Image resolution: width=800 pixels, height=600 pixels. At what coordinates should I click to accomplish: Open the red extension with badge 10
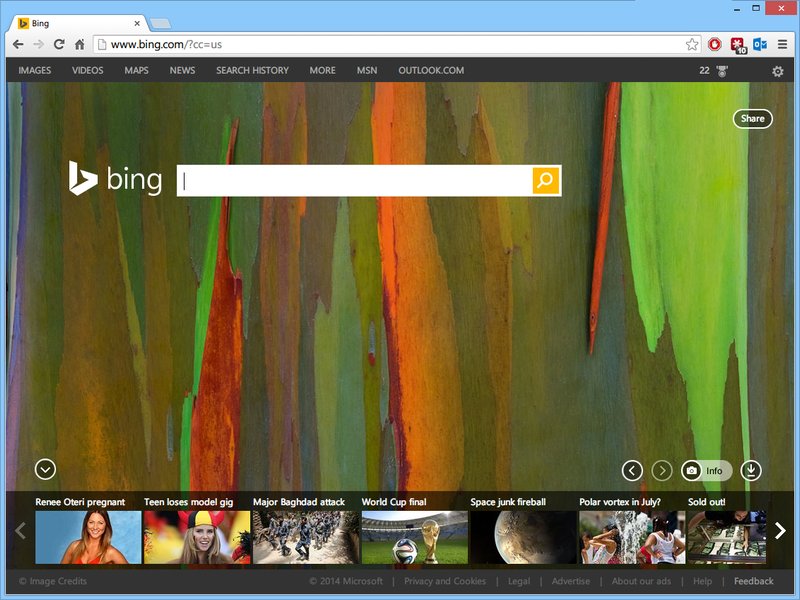[x=738, y=45]
